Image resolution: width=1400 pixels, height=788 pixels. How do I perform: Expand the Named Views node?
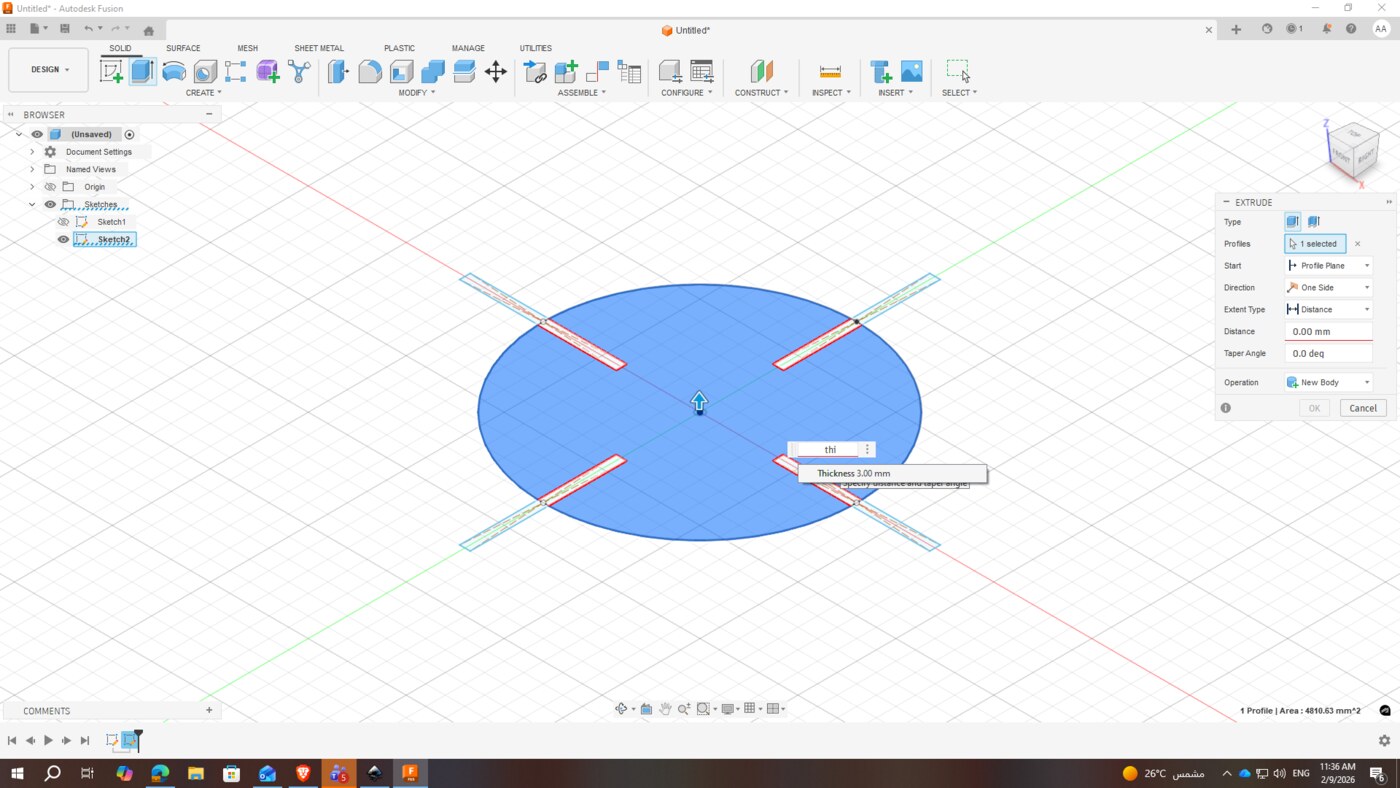coord(32,169)
